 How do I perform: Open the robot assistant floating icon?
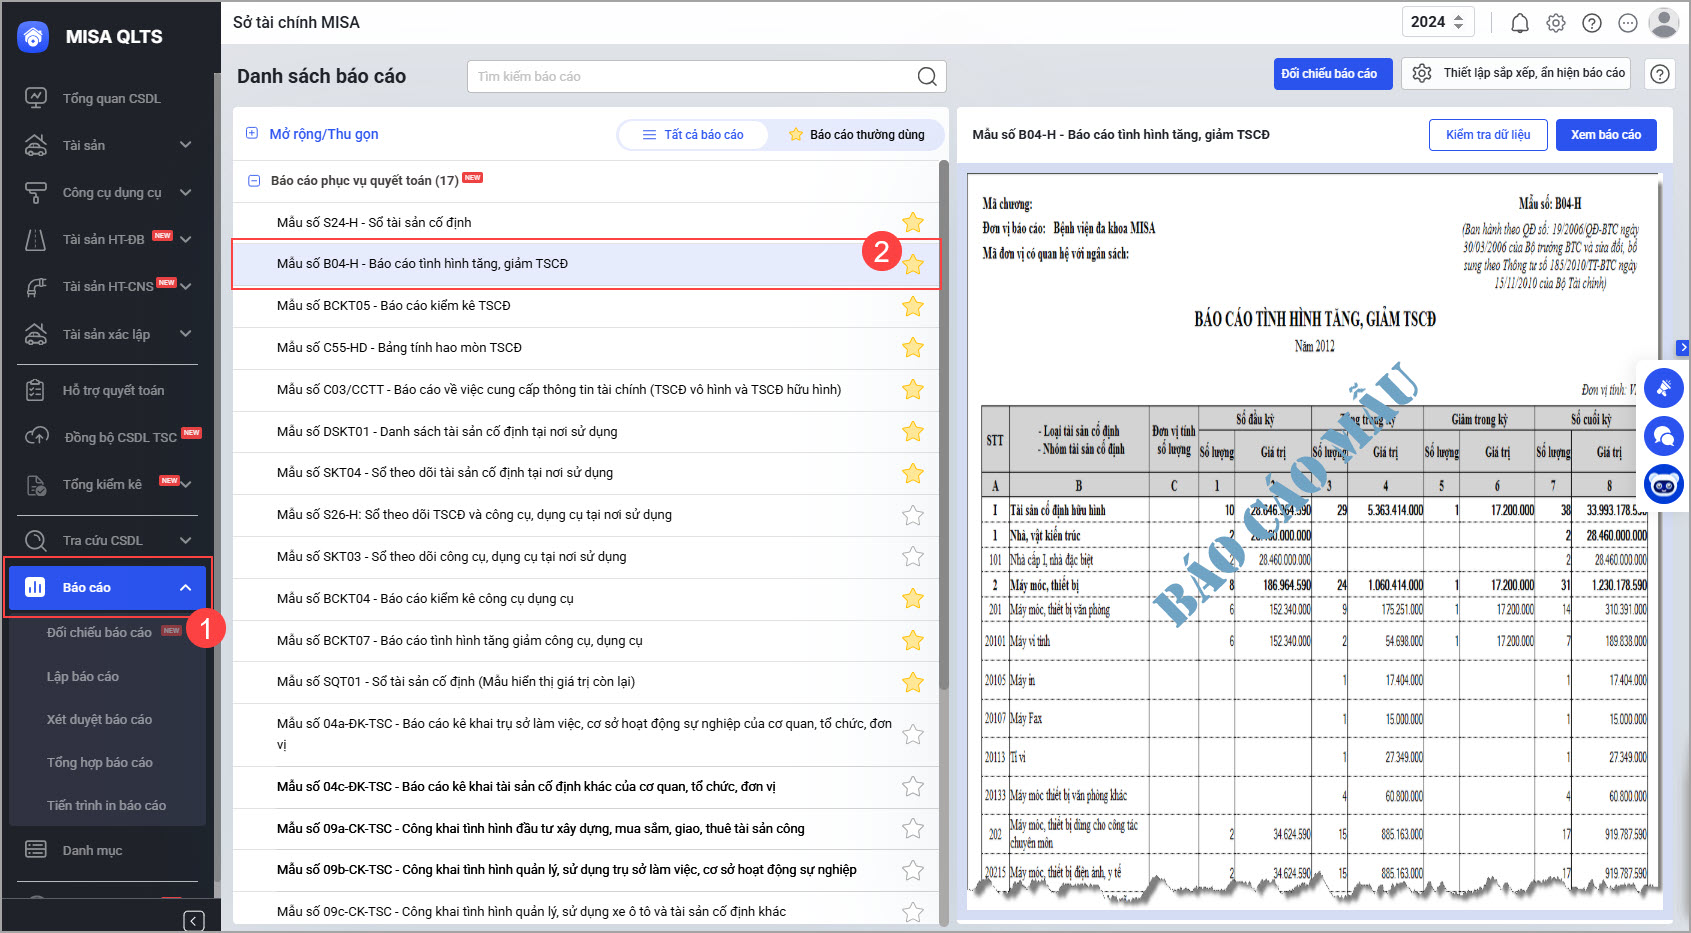coord(1664,485)
